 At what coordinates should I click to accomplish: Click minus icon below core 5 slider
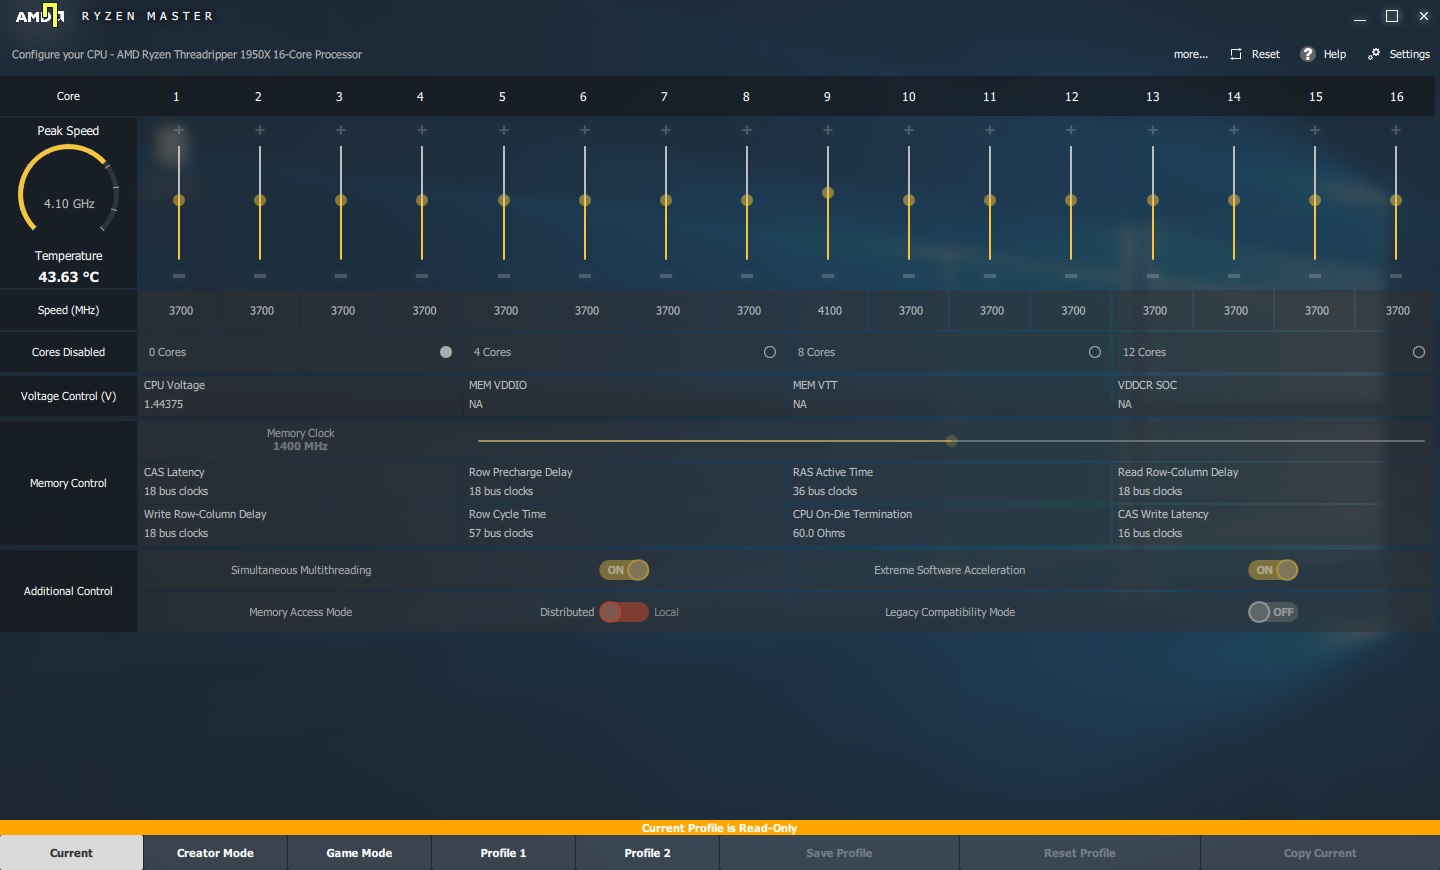pos(504,276)
